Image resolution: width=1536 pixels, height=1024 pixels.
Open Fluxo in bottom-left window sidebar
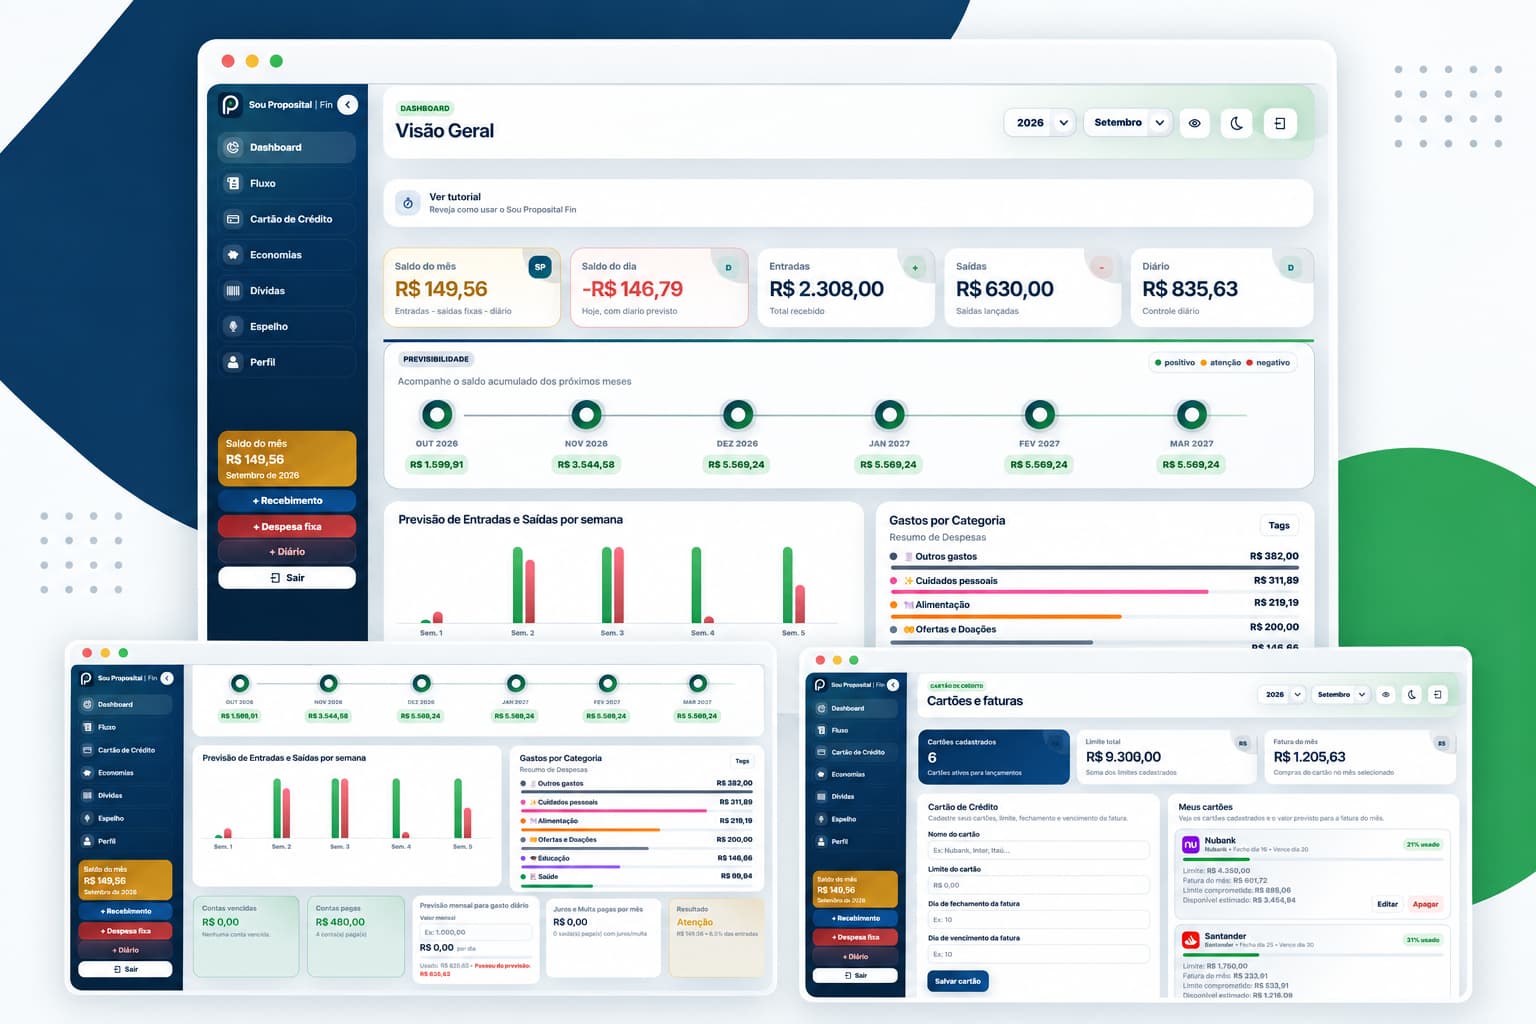pyautogui.click(x=126, y=727)
